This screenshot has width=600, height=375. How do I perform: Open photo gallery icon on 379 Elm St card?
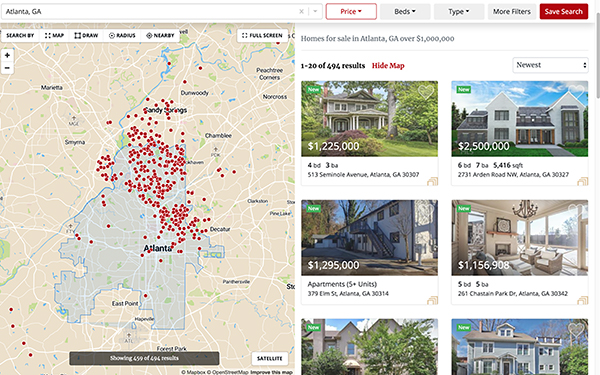[432, 300]
